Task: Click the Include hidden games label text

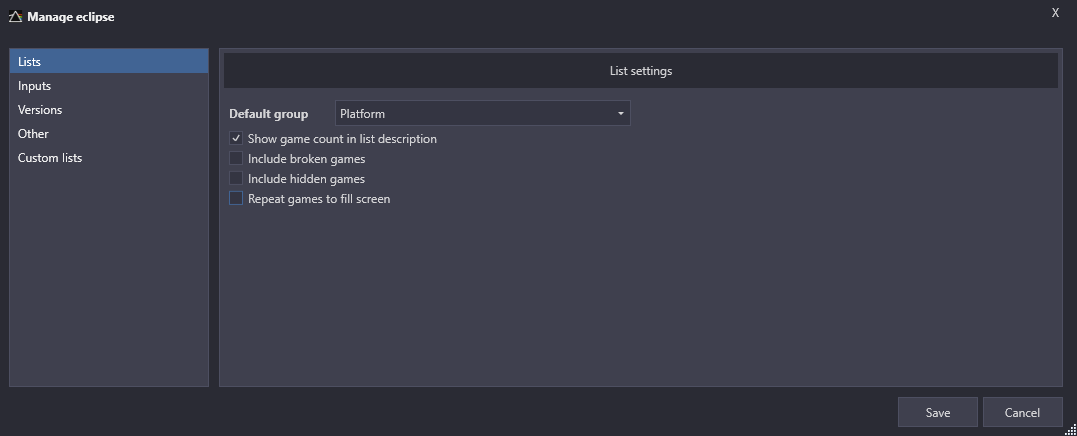Action: (x=306, y=179)
